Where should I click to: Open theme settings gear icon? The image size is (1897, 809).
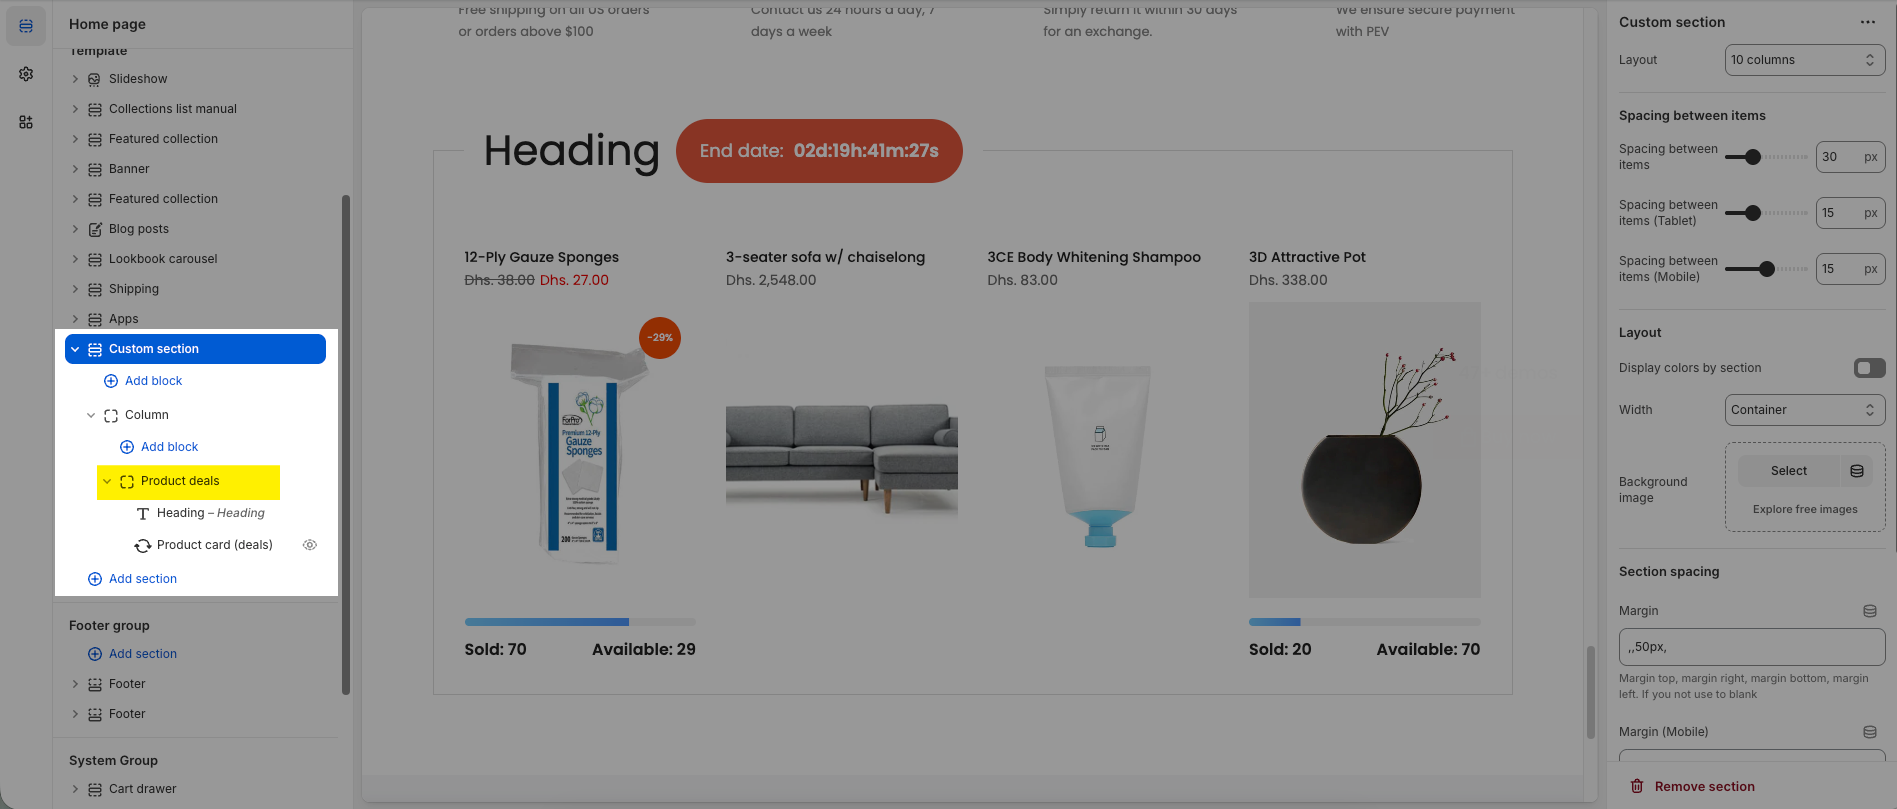26,74
